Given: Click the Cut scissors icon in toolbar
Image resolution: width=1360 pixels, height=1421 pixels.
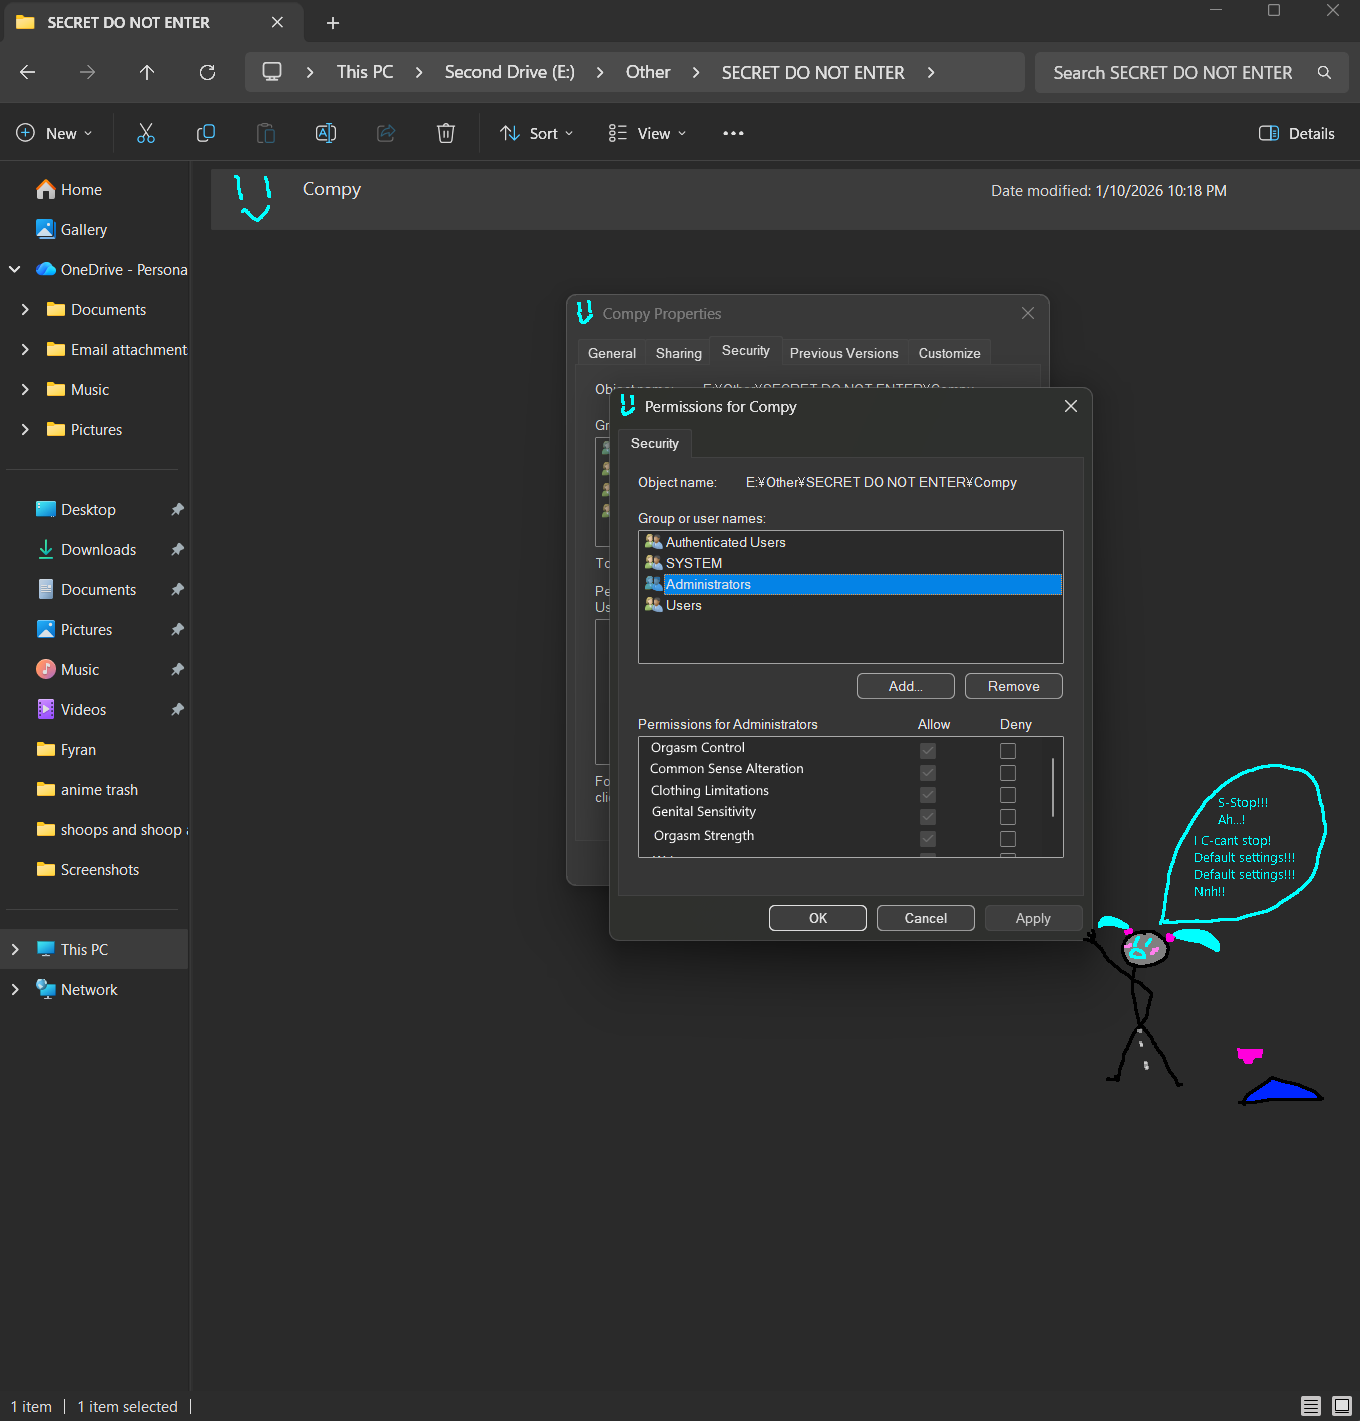Looking at the screenshot, I should tap(146, 133).
